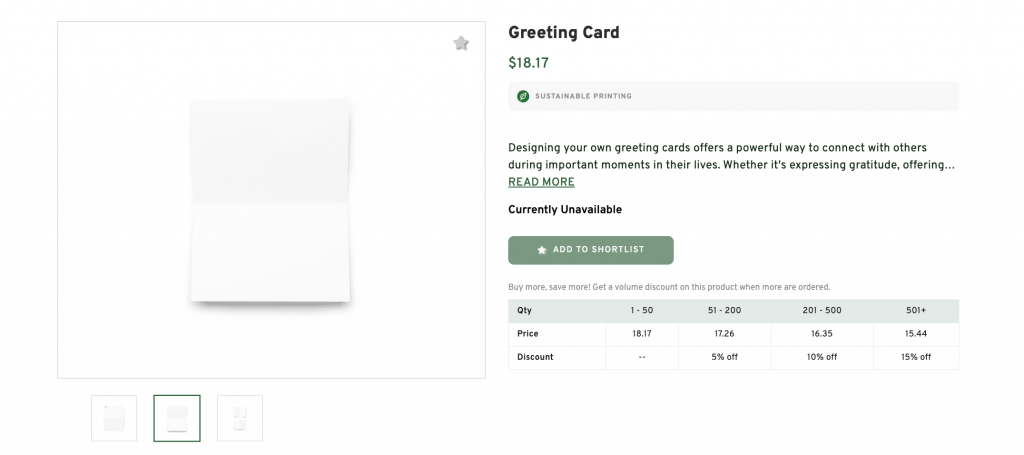
Task: Click the 15.44 price cell
Action: pyautogui.click(x=916, y=334)
